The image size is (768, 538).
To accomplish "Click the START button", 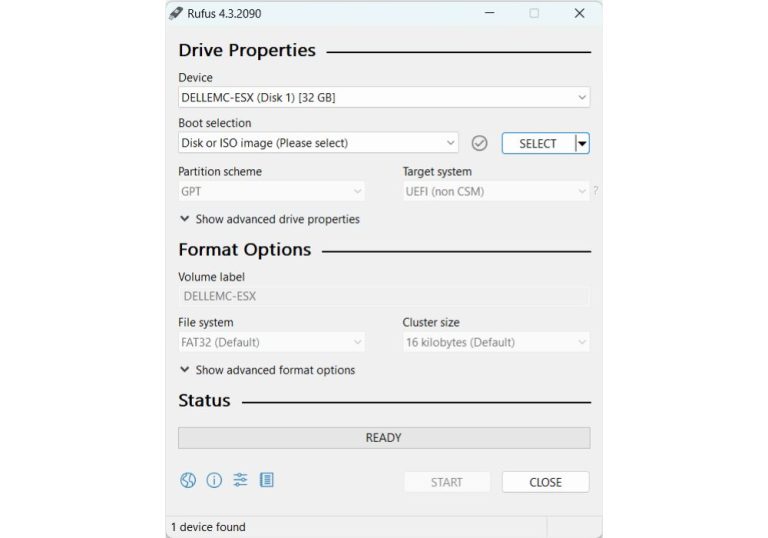I will [447, 482].
